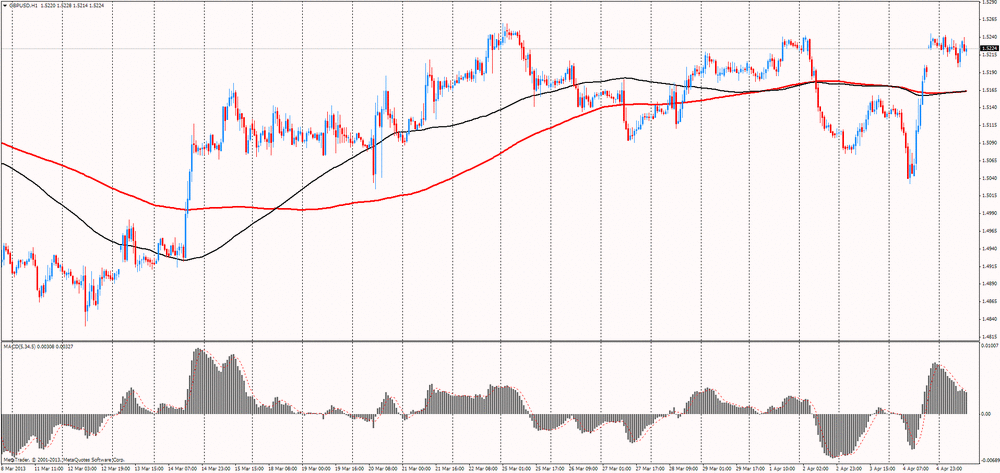Click the 1.4990 price scale value
Viewport: 1000px width, 473px height.
(x=989, y=214)
